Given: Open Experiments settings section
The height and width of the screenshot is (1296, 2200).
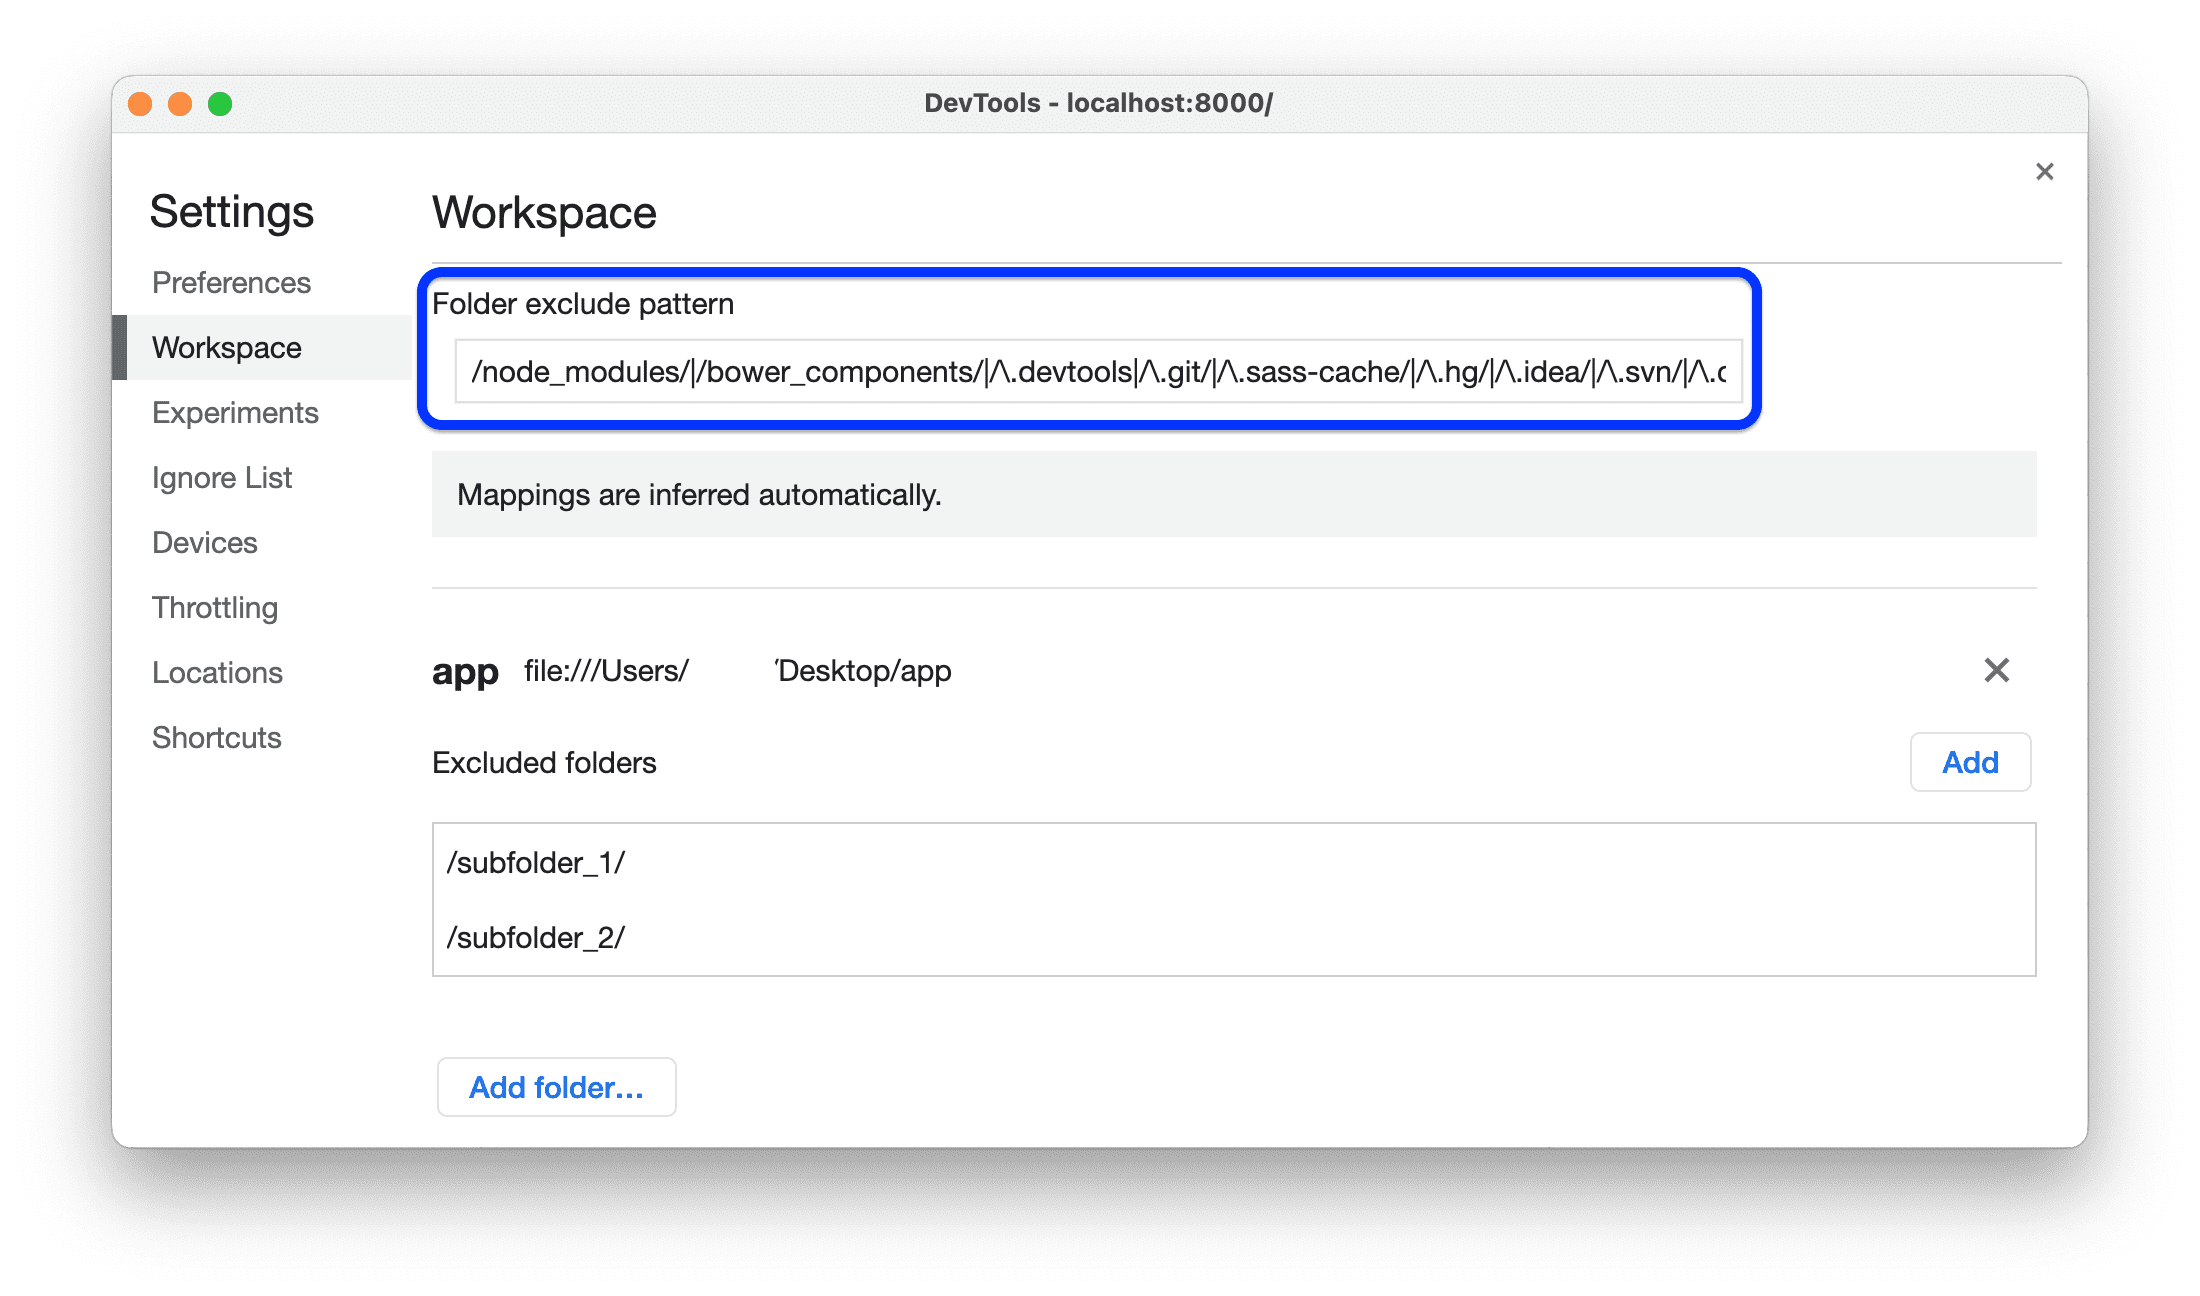Looking at the screenshot, I should (235, 410).
